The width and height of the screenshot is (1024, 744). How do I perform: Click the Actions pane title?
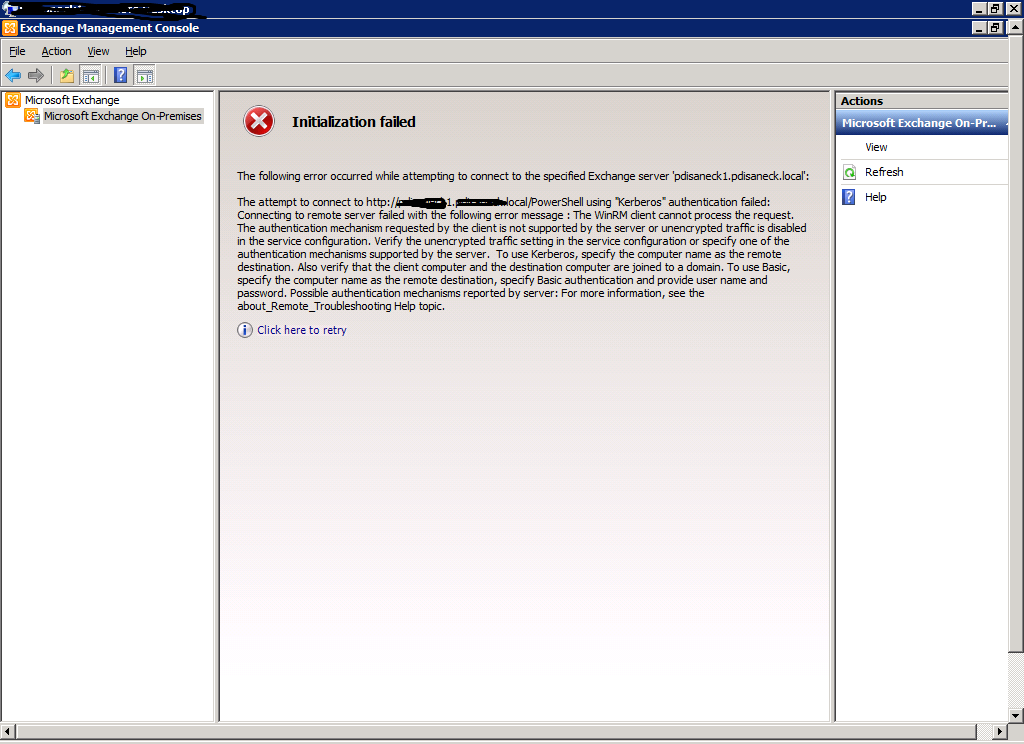[x=861, y=101]
